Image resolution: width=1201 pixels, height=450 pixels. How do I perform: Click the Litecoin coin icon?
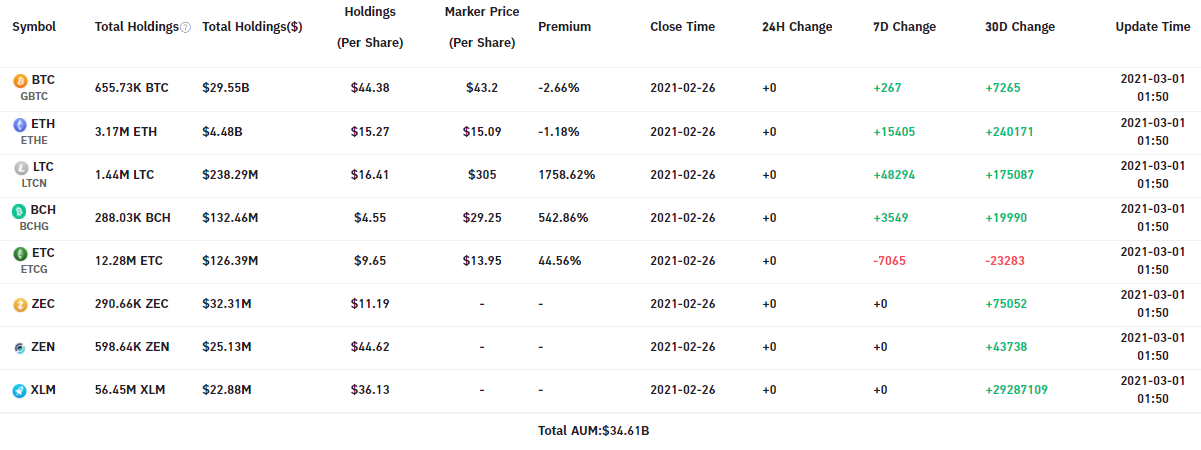pyautogui.click(x=20, y=167)
